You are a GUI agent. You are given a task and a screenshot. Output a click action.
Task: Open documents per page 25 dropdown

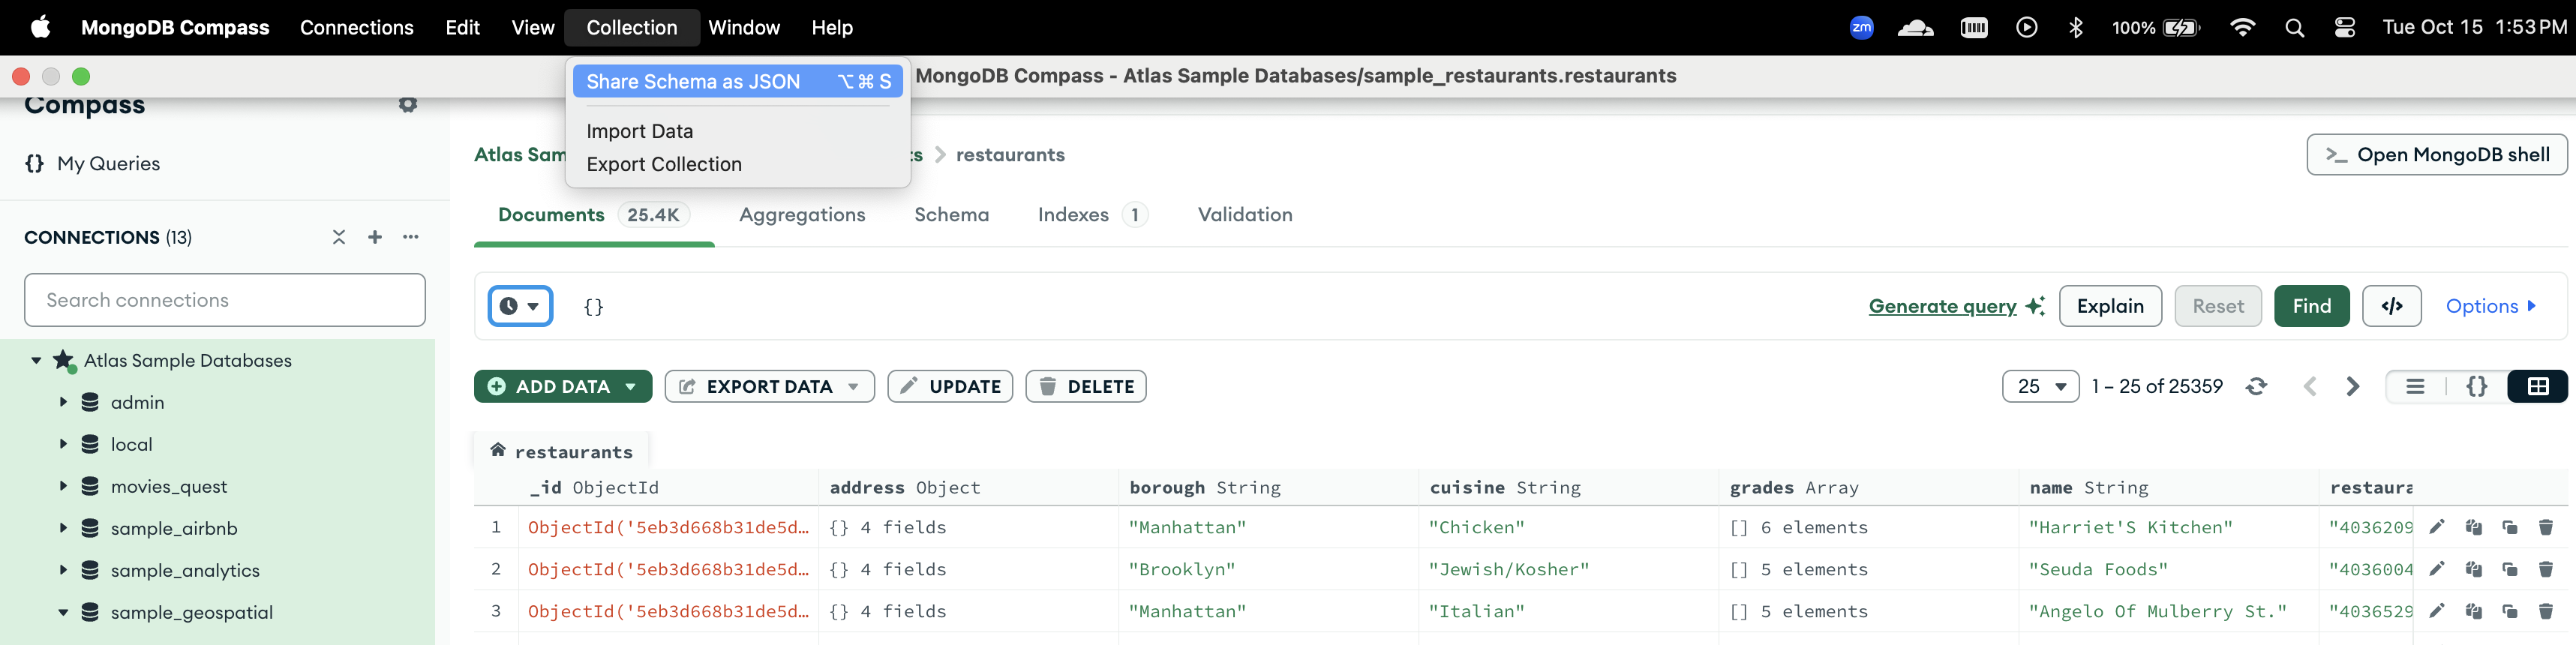2040,386
